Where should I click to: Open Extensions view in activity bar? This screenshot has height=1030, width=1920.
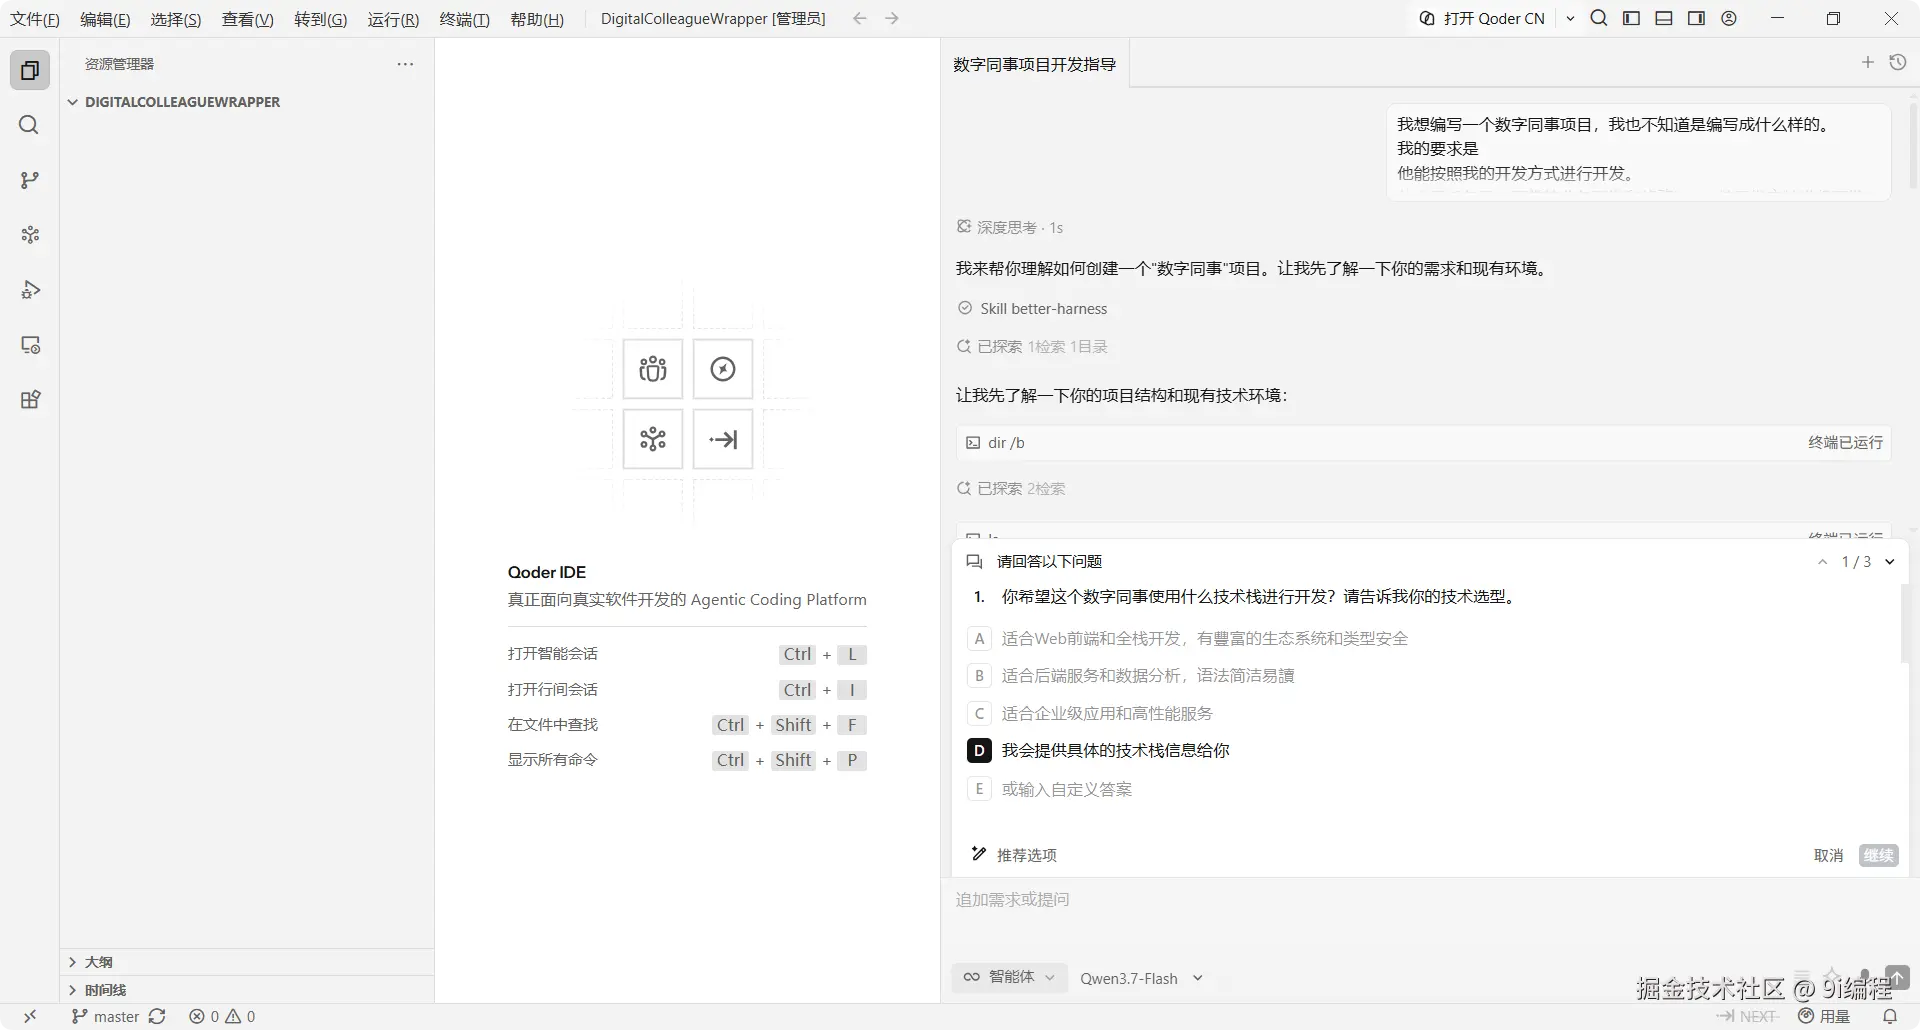(30, 400)
